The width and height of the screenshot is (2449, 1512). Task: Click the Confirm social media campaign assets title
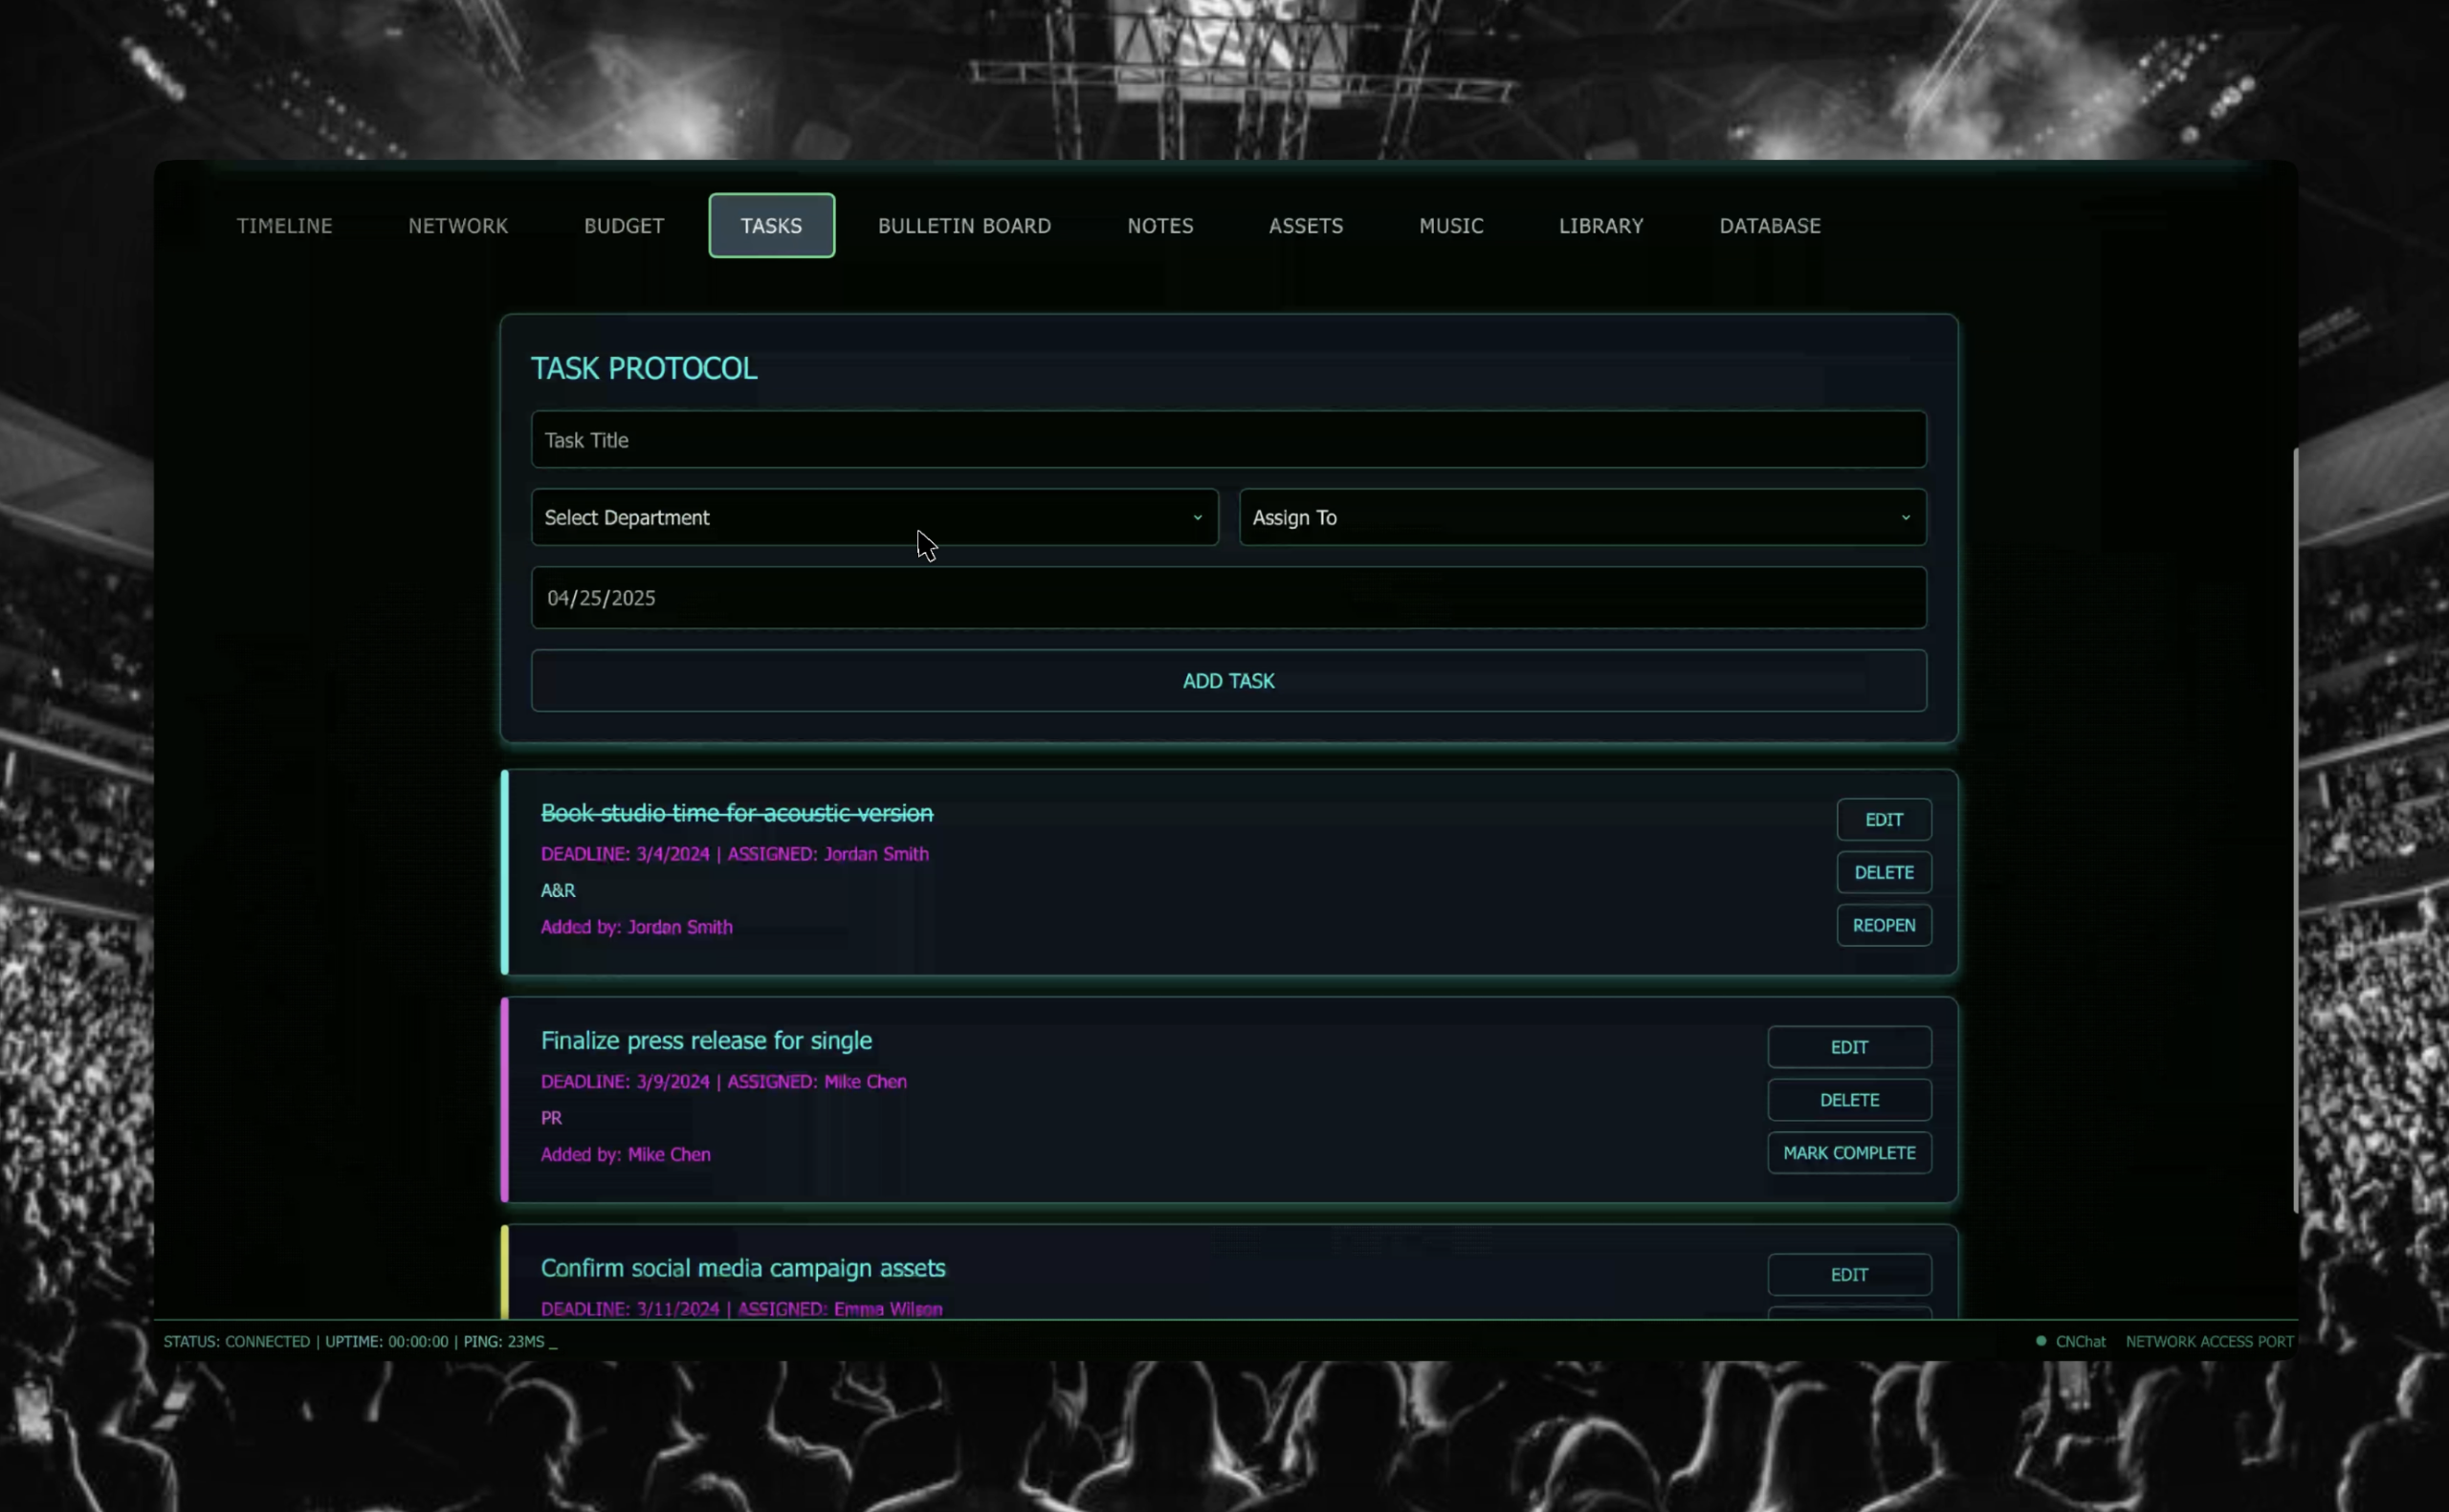(x=743, y=1268)
